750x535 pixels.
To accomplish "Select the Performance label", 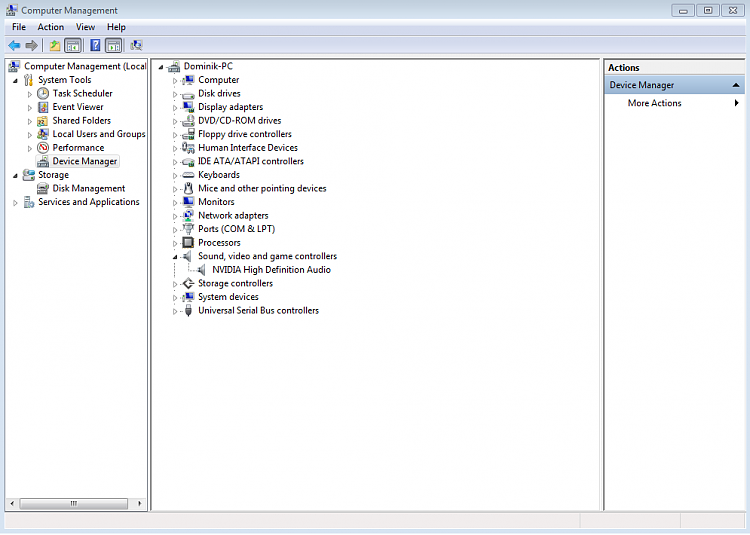I will (78, 147).
